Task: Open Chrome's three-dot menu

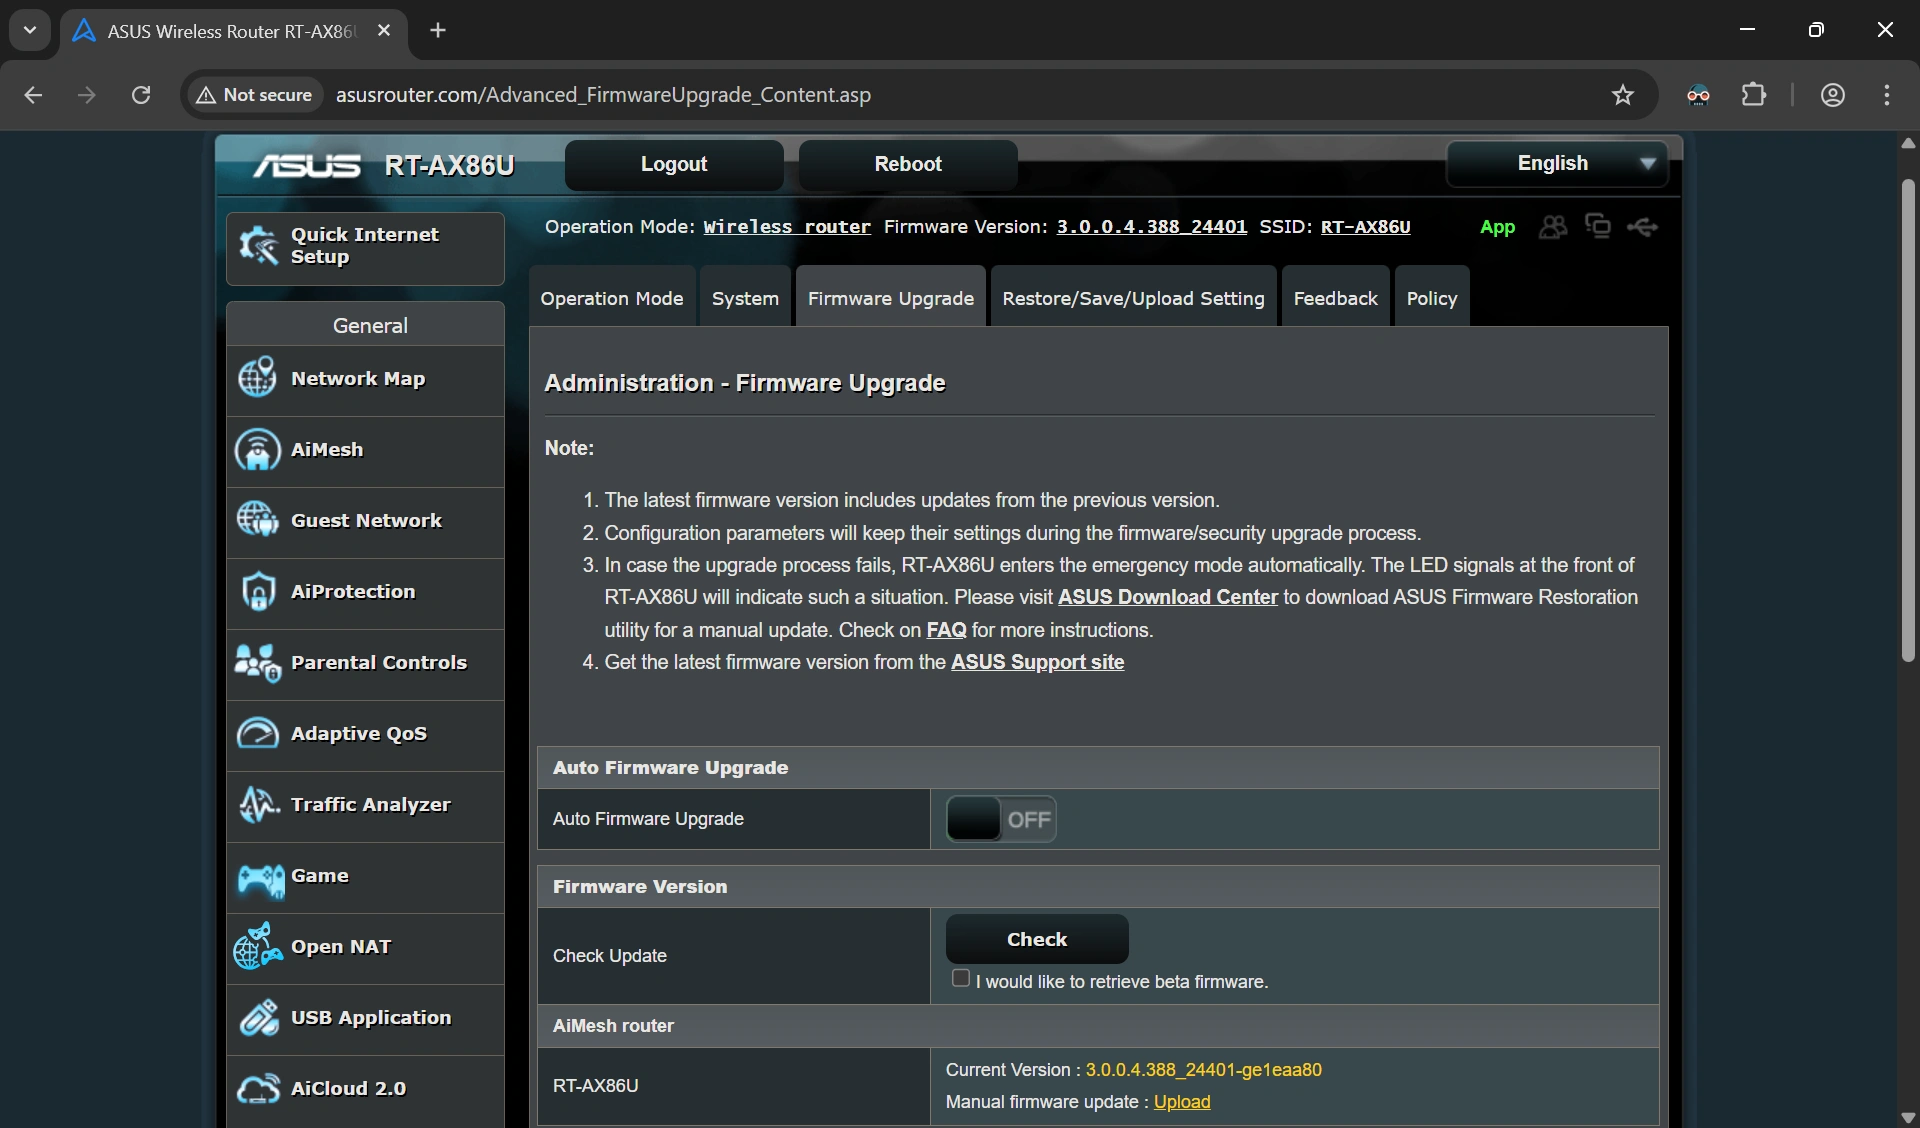Action: pyautogui.click(x=1886, y=95)
